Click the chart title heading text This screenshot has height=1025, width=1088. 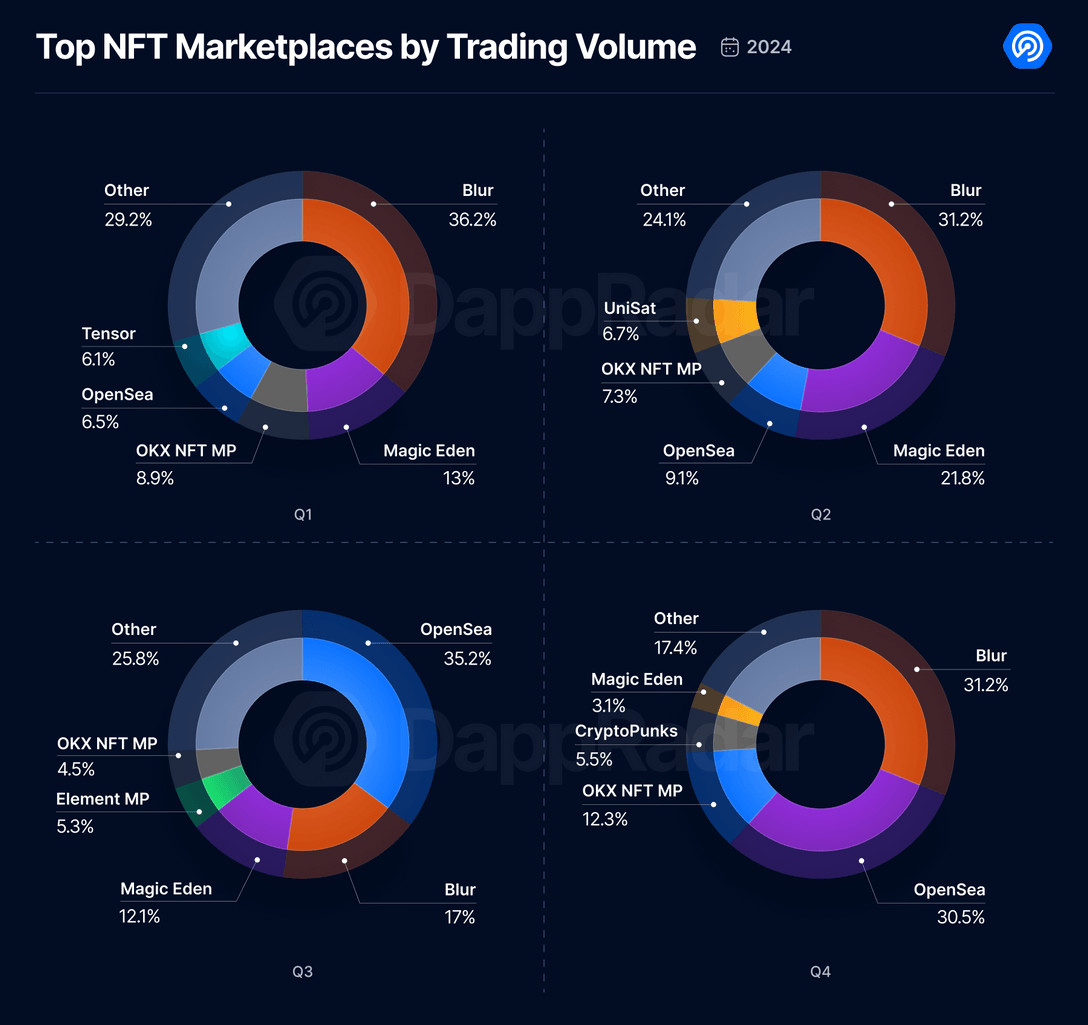[366, 47]
